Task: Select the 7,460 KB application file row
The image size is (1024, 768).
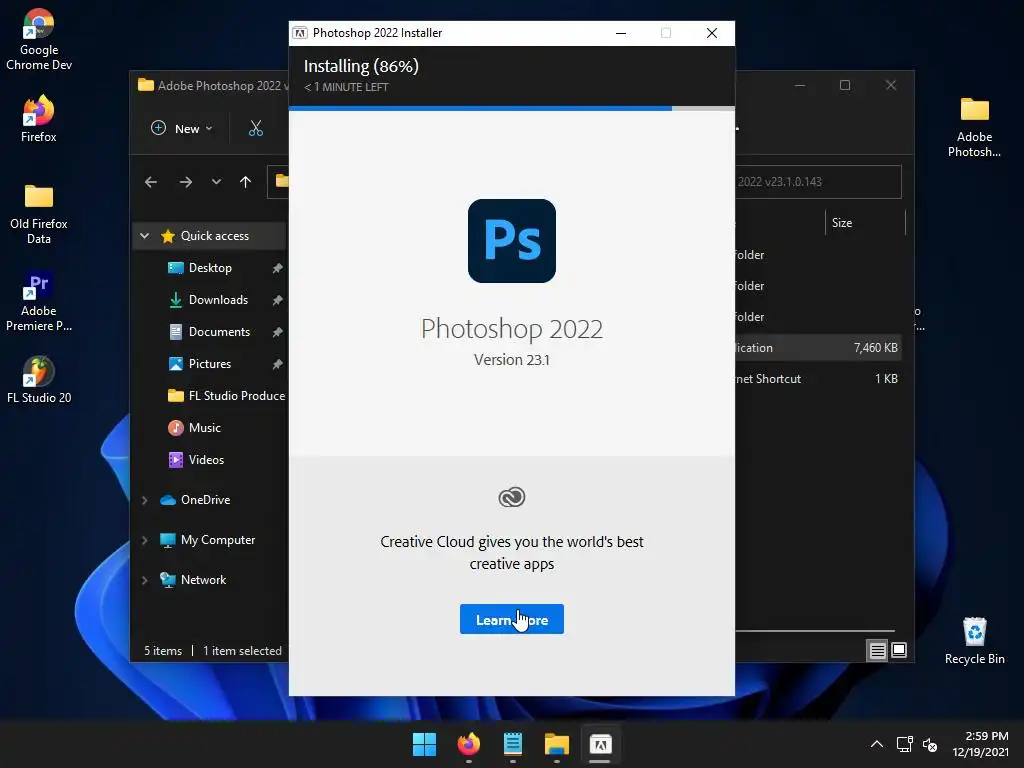Action: [x=818, y=347]
